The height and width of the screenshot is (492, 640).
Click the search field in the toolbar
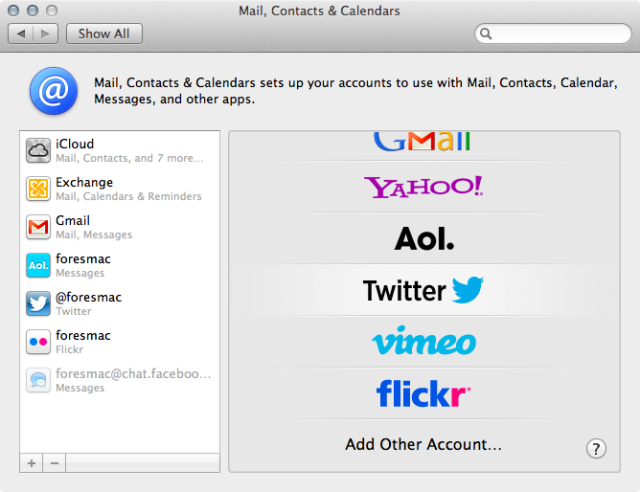pyautogui.click(x=553, y=33)
